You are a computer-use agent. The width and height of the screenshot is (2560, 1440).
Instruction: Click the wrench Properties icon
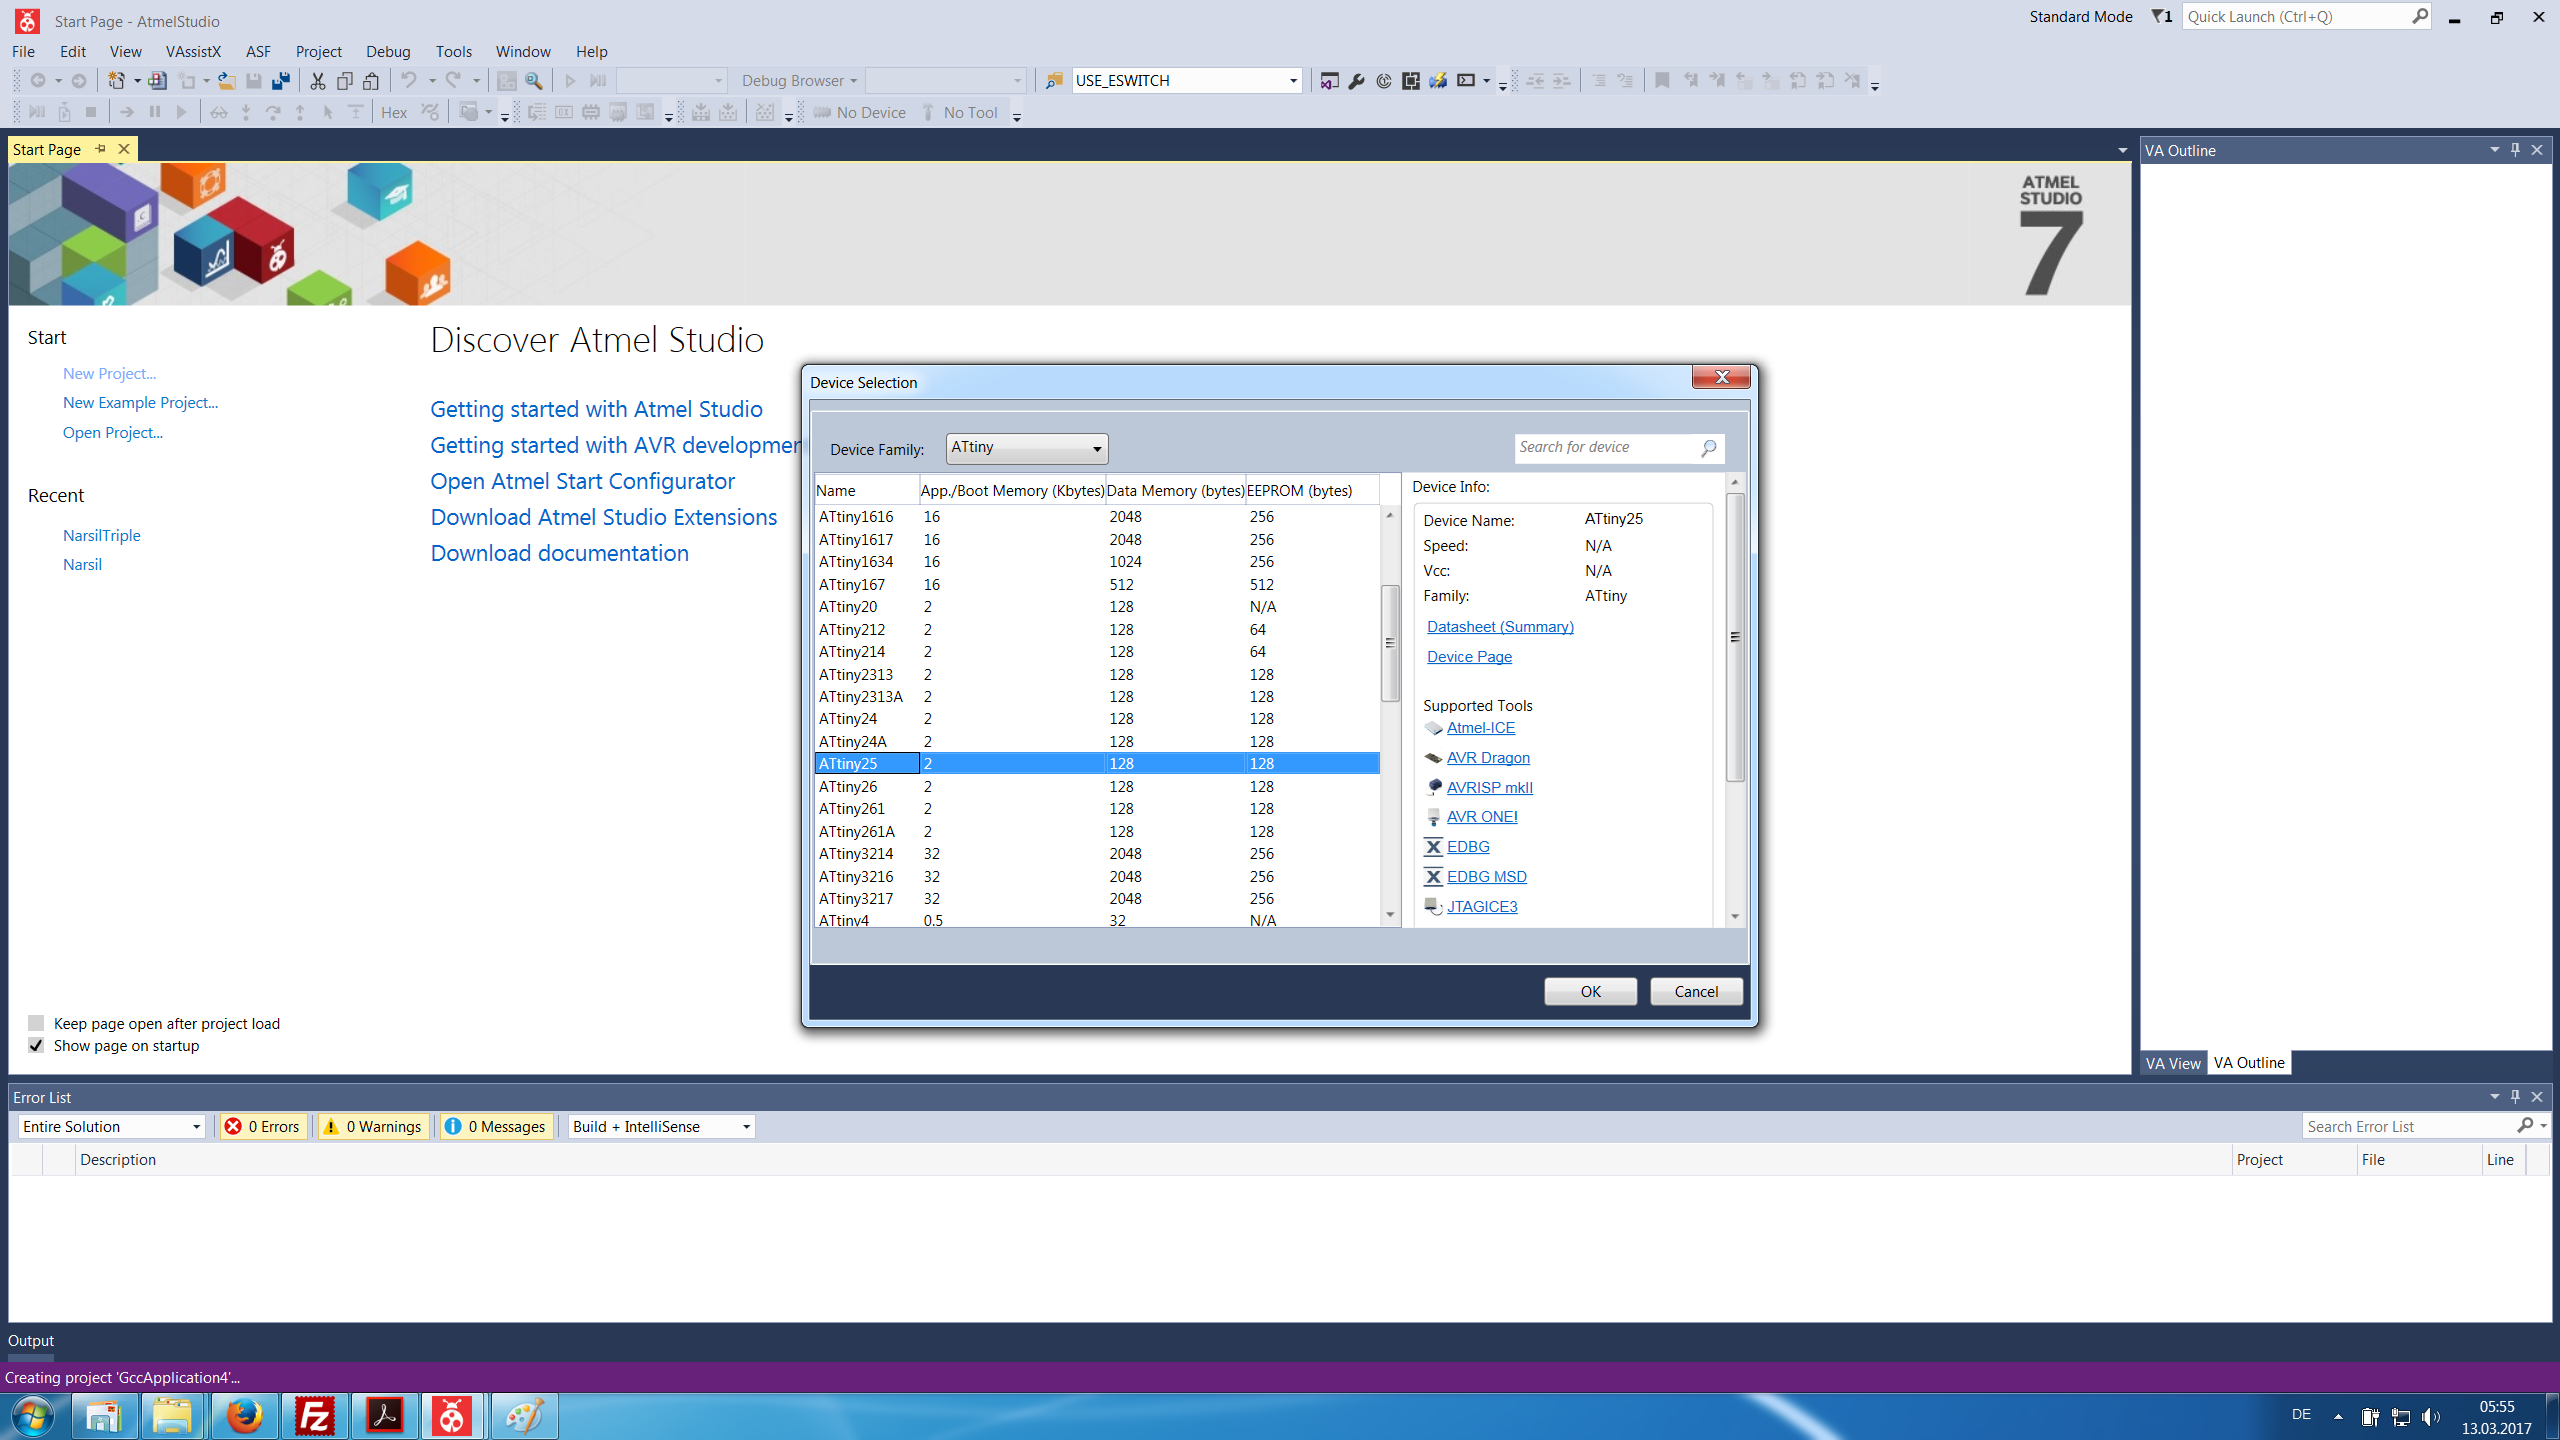[x=1356, y=81]
